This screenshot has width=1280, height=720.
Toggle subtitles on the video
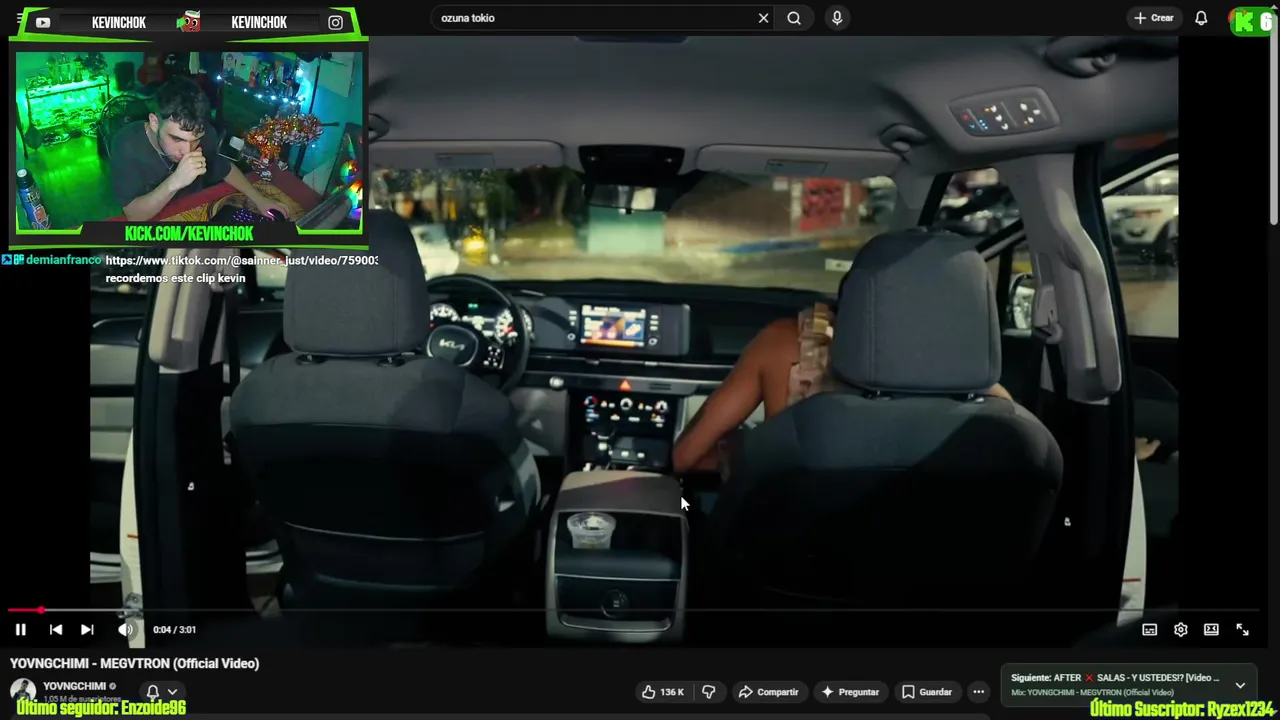1150,629
